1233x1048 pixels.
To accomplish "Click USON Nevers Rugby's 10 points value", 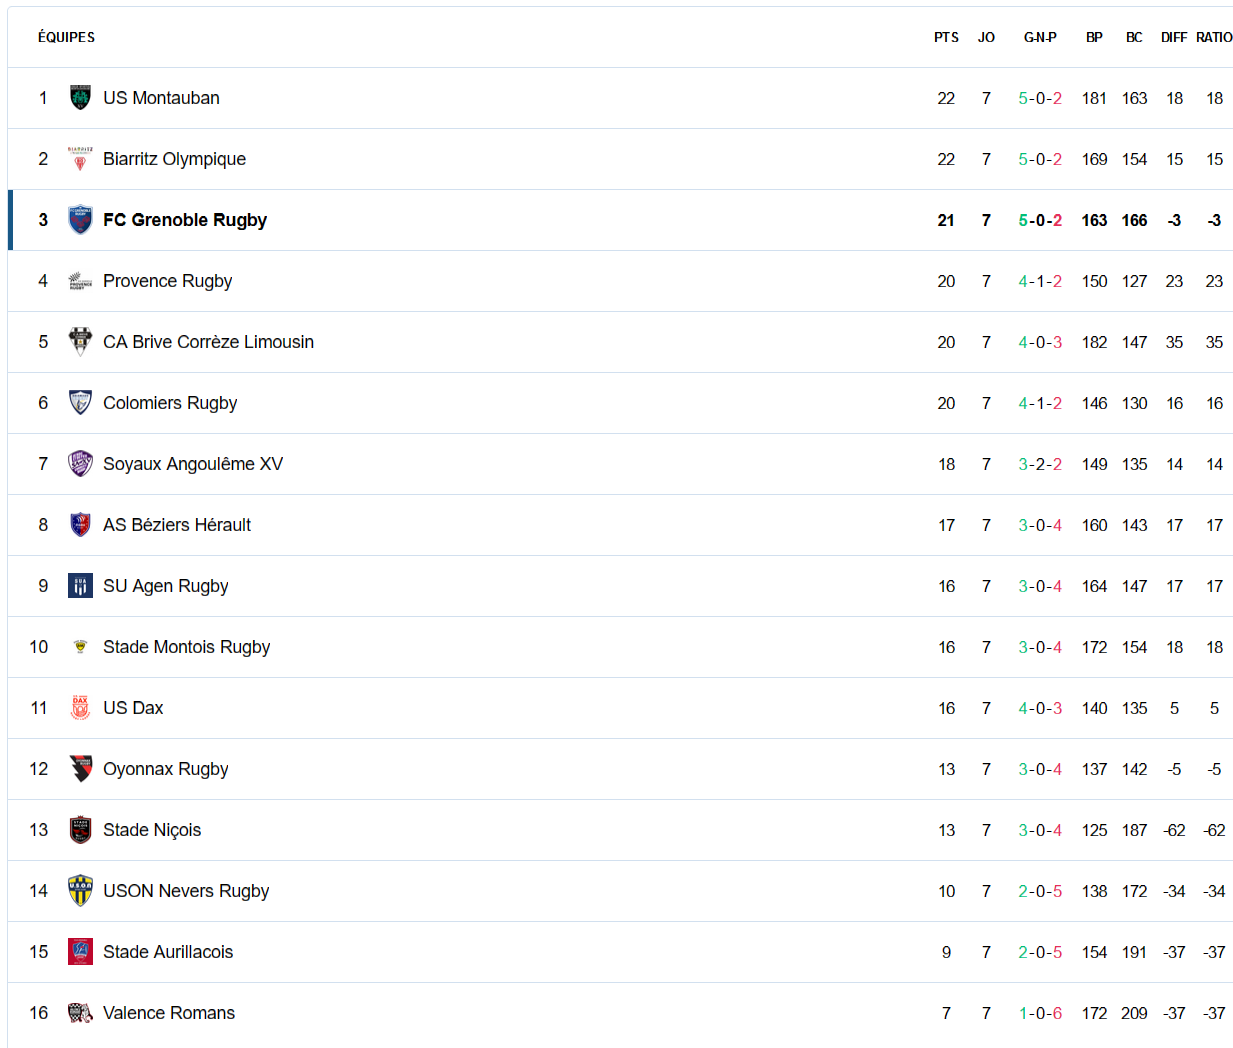I will point(946,891).
